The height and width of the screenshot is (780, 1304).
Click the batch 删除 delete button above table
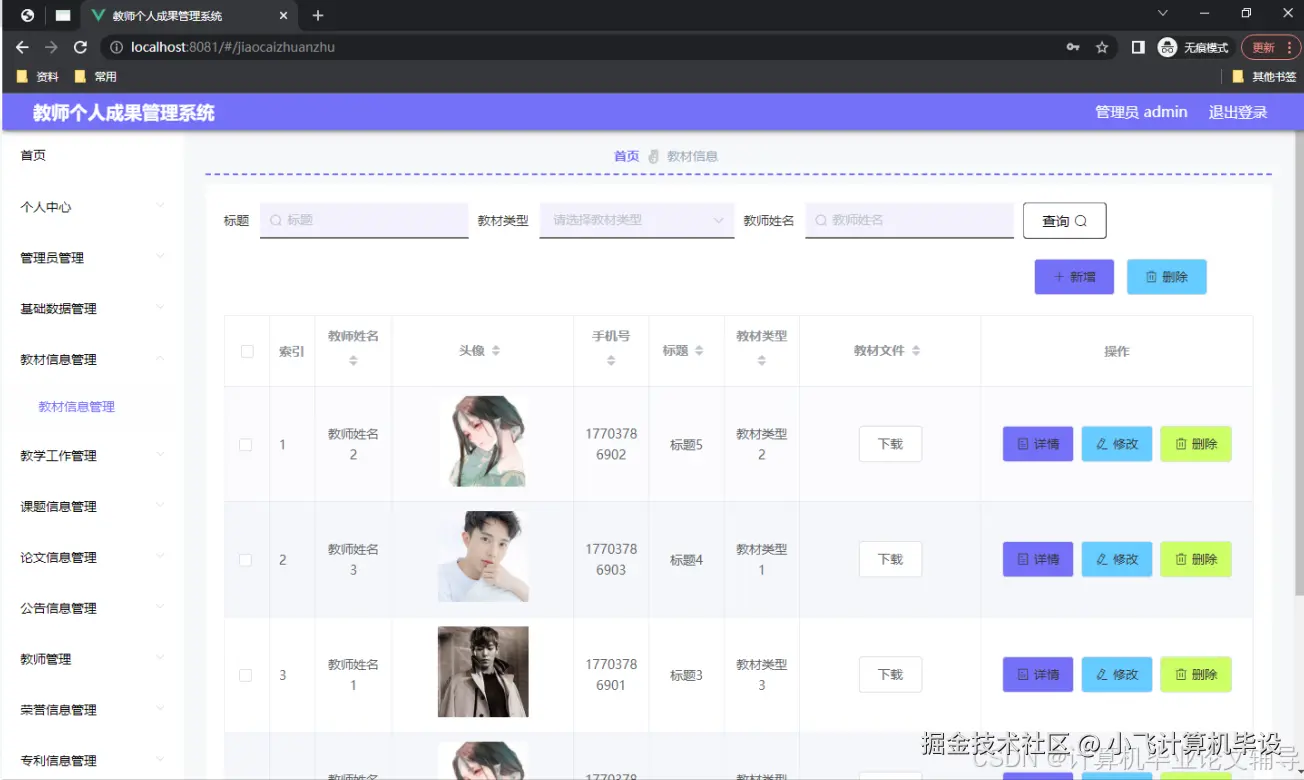[1166, 276]
